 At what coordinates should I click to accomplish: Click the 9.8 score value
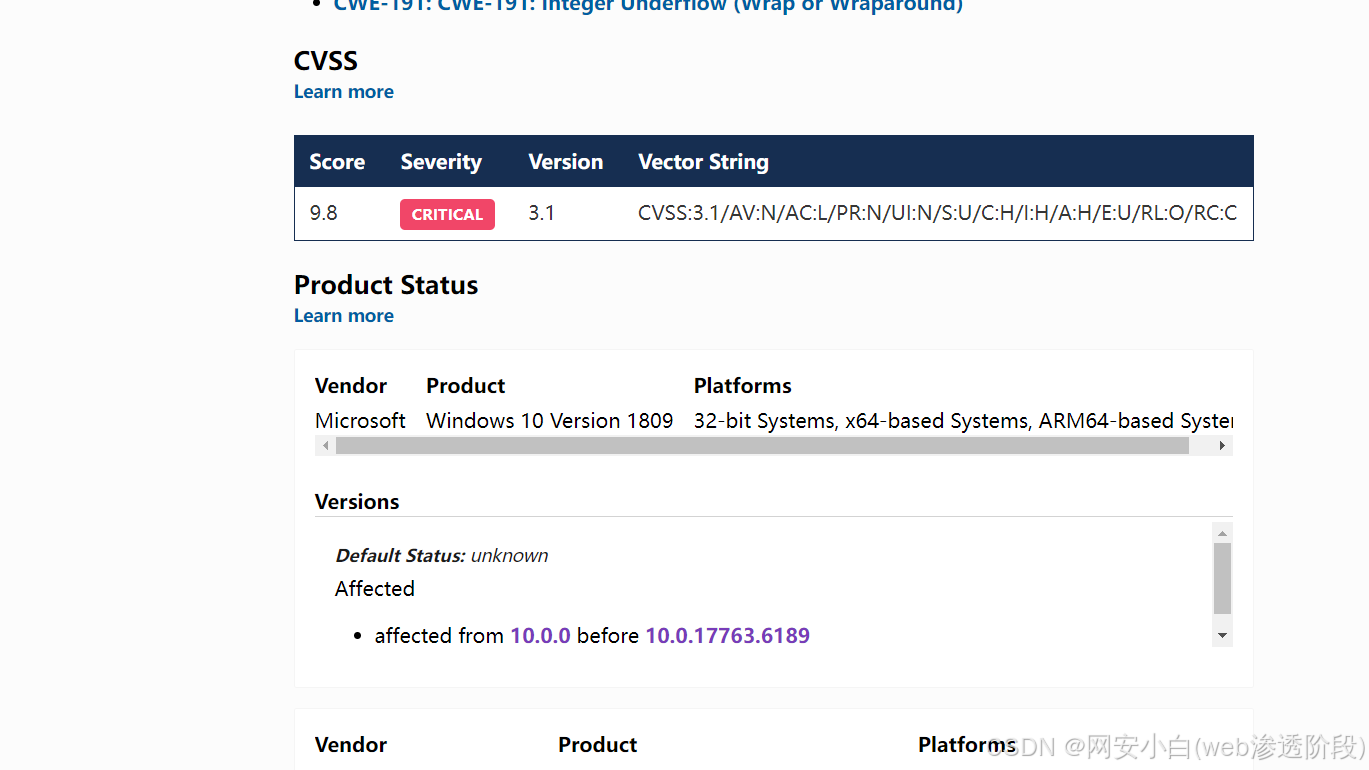pos(323,213)
